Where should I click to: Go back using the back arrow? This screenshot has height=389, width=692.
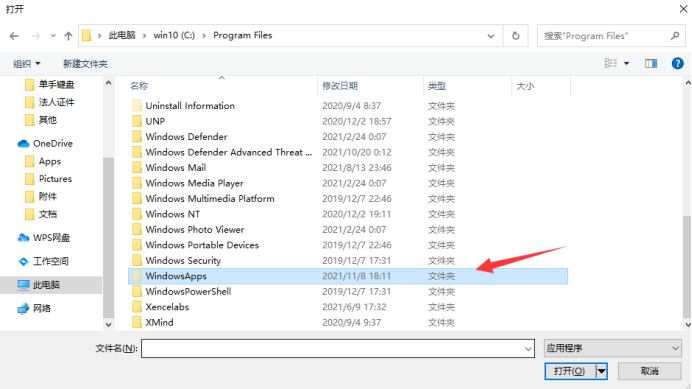(x=14, y=36)
